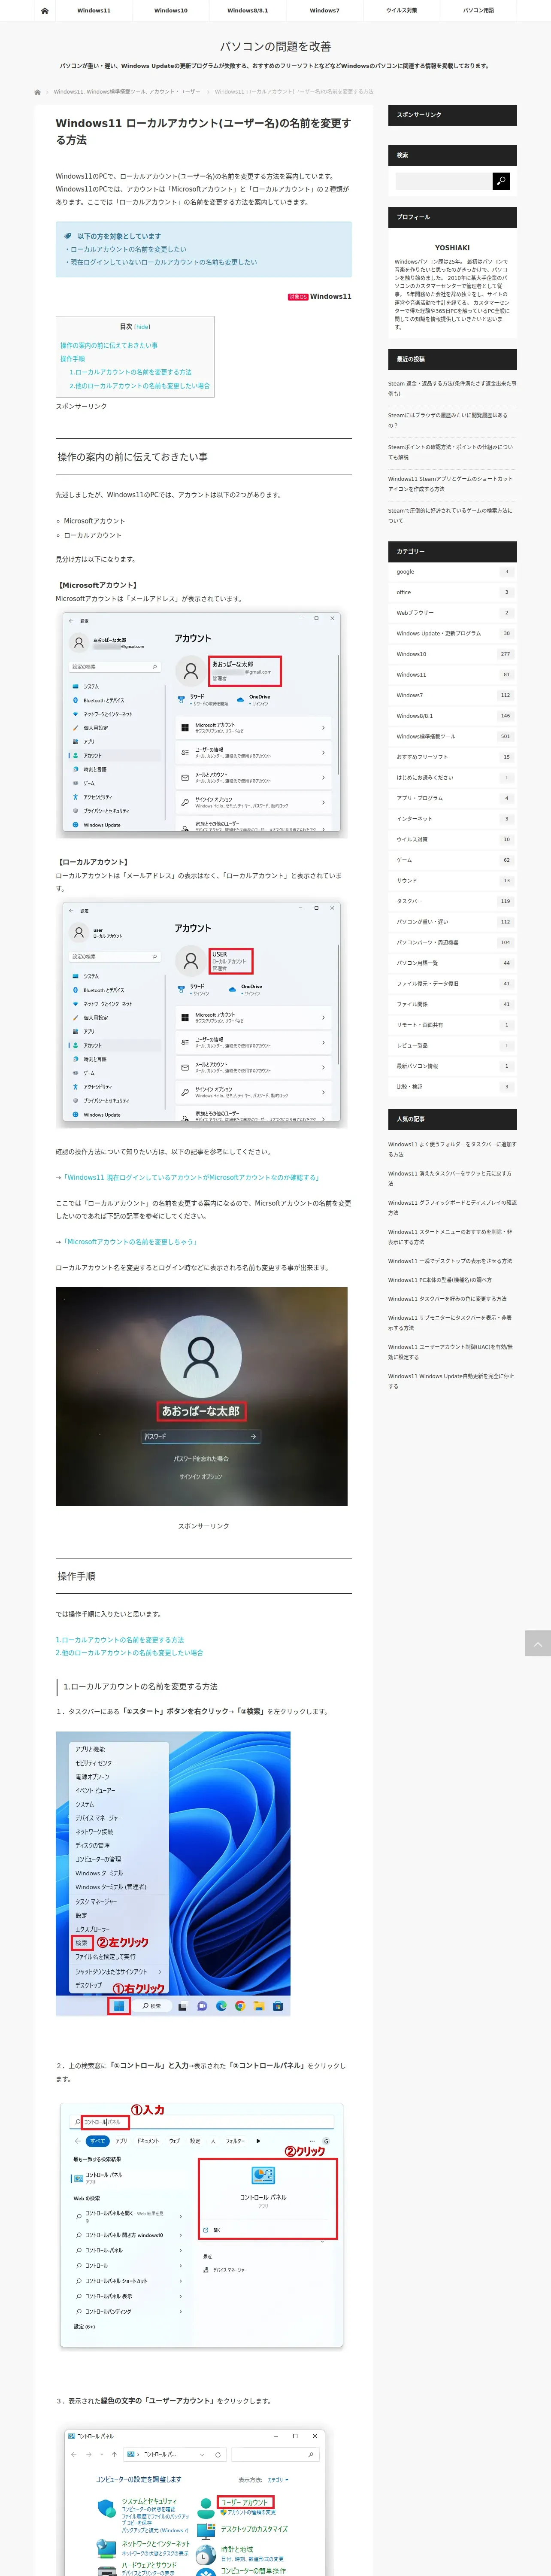Open the google category
This screenshot has width=551, height=2576.
[x=452, y=572]
